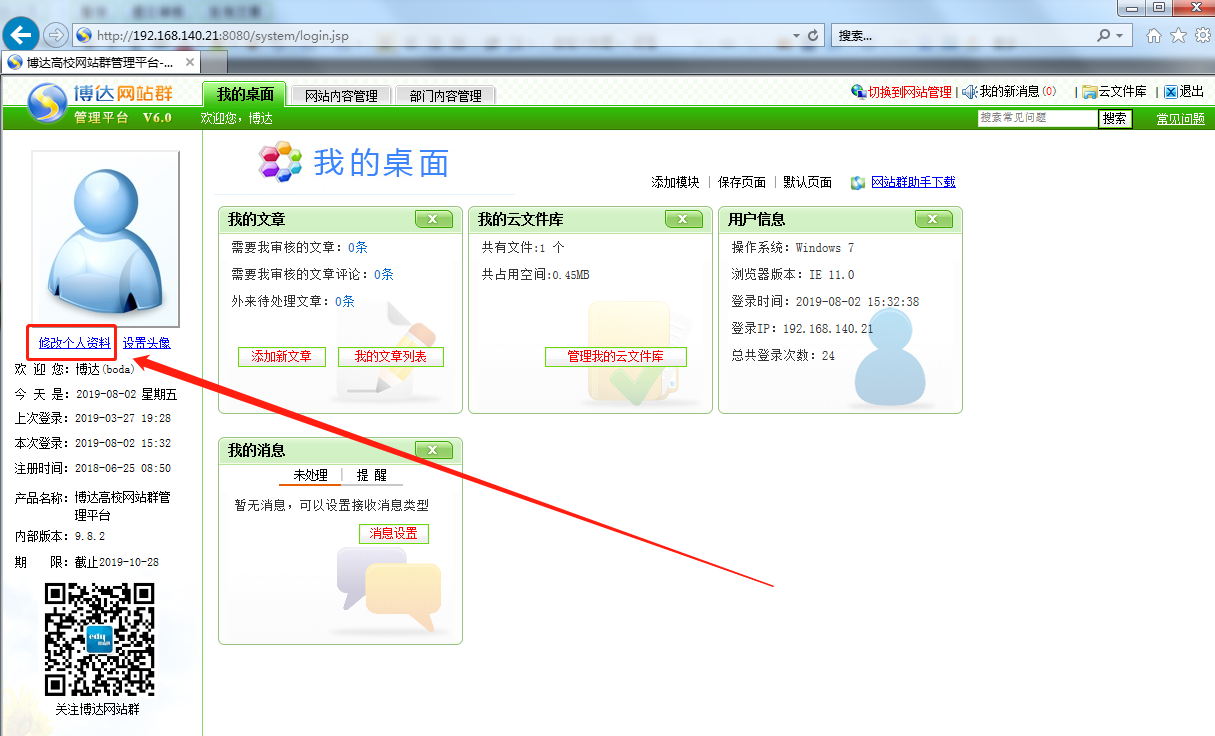The width and height of the screenshot is (1215, 736).
Task: Select the 提醒 tab in 我的消息
Action: coord(371,475)
